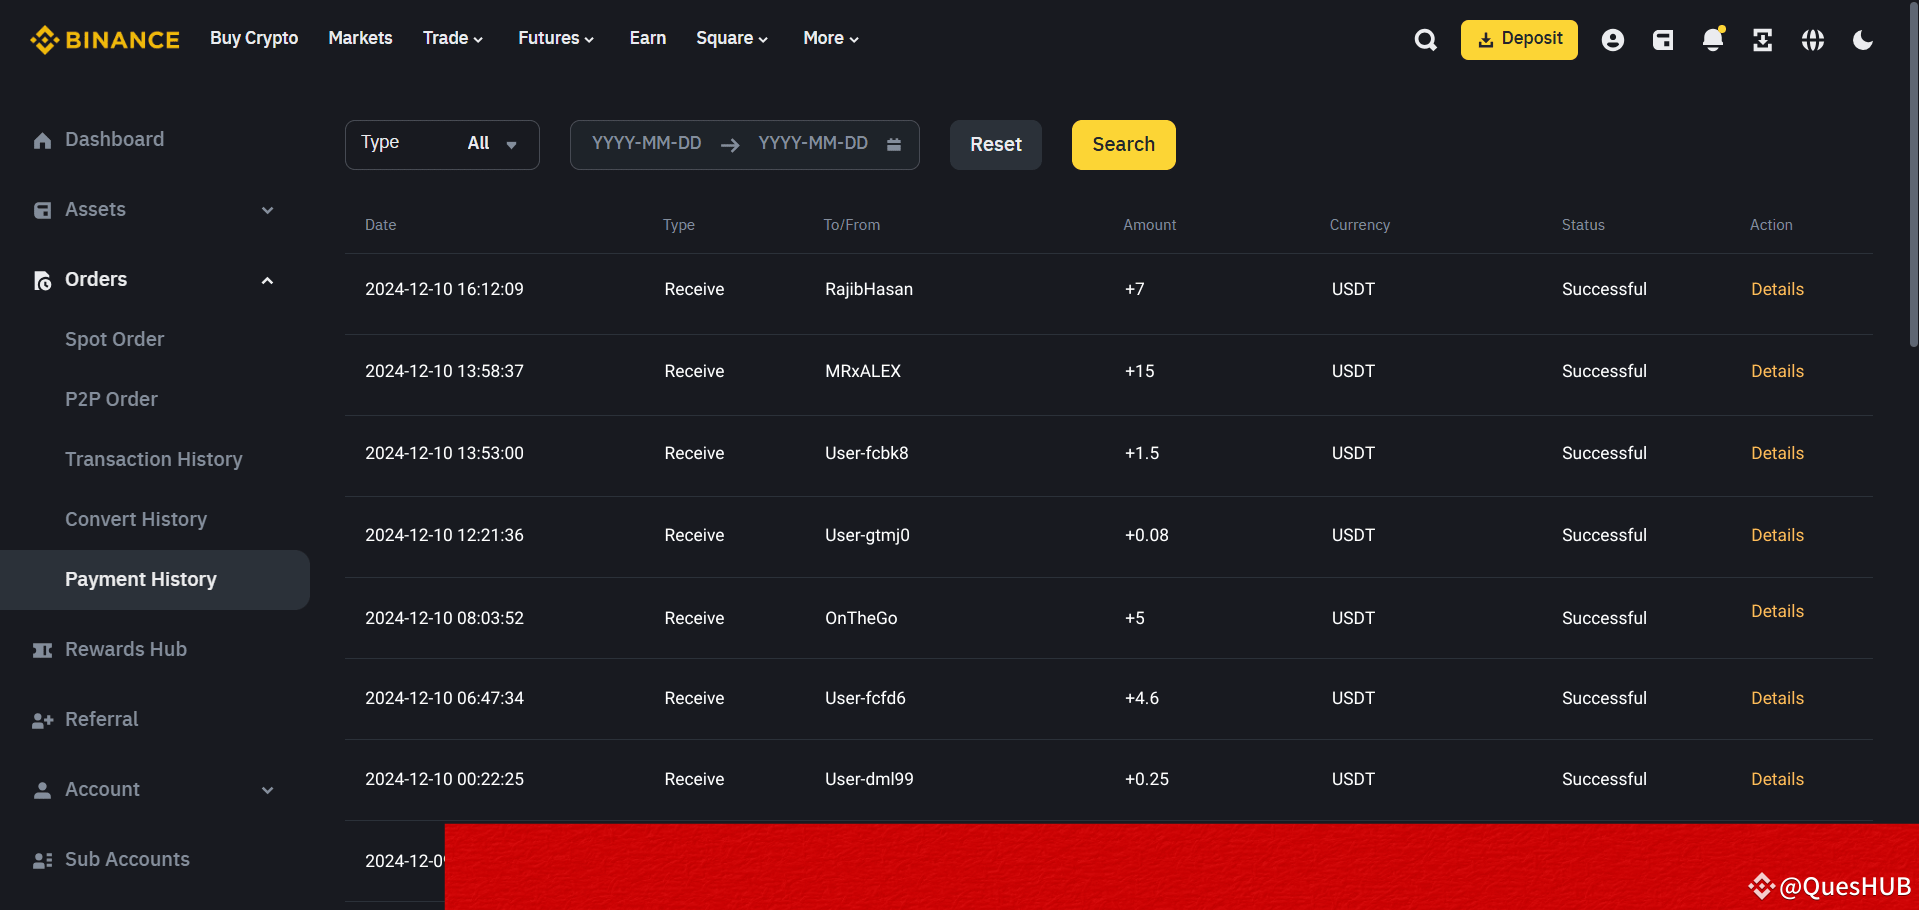The height and width of the screenshot is (910, 1919).
Task: Click the Referral person-plus icon
Action: click(42, 721)
